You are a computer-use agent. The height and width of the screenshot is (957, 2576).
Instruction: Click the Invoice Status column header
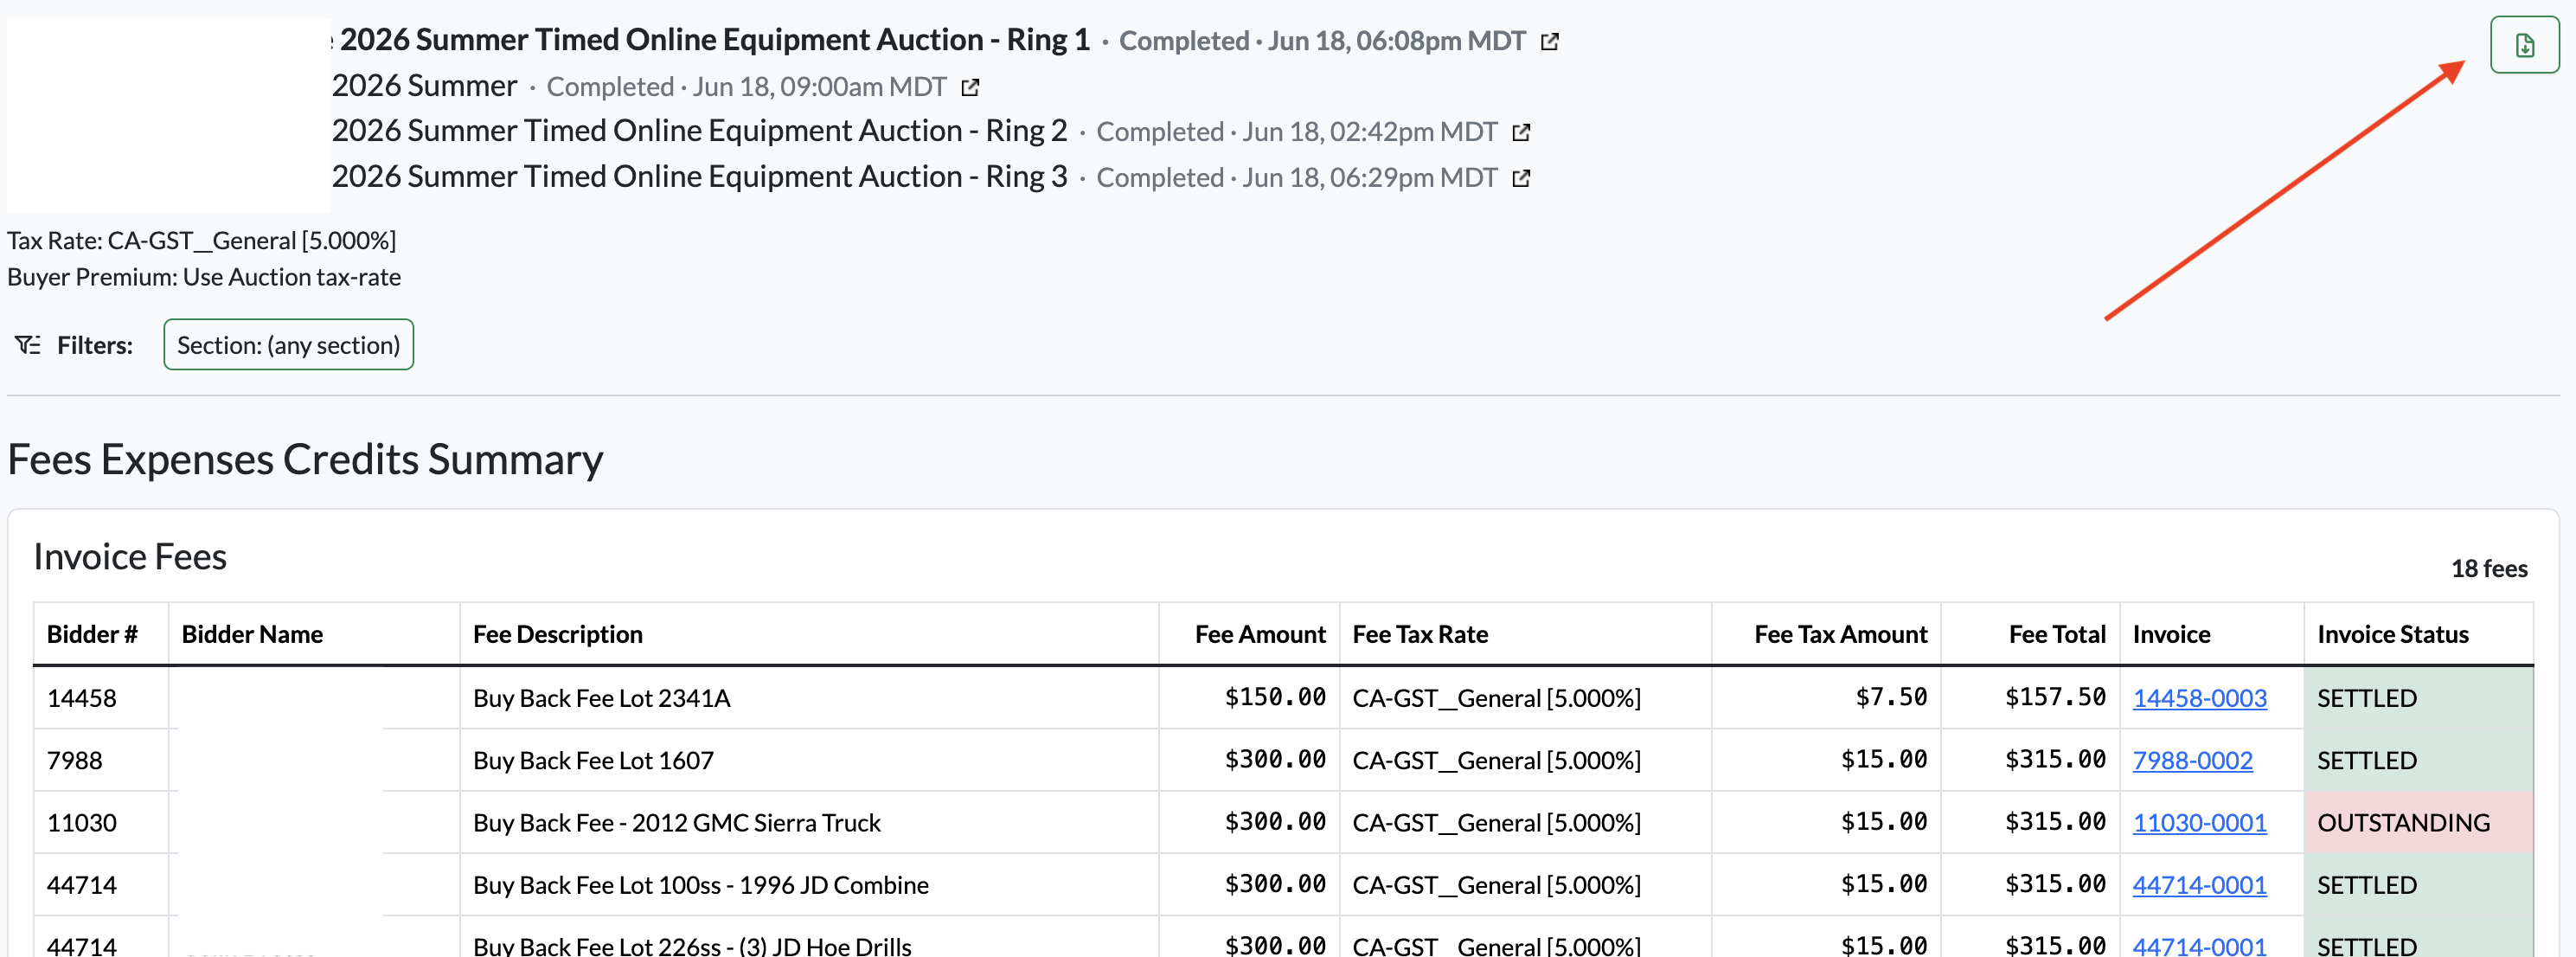pyautogui.click(x=2392, y=634)
